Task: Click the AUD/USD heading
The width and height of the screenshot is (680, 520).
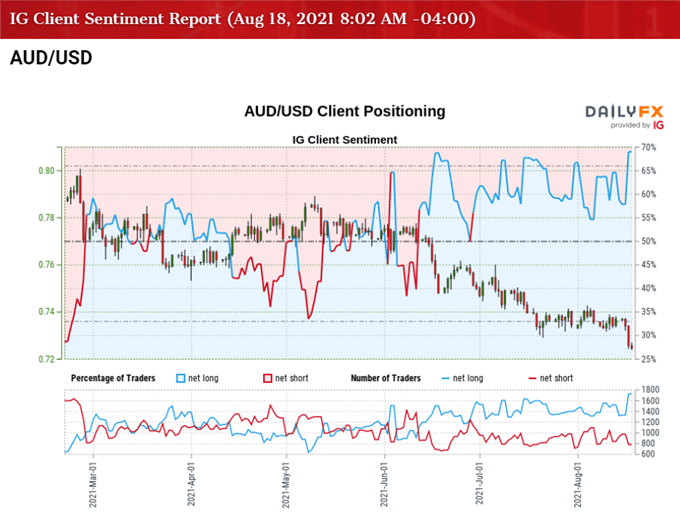Action: point(51,58)
